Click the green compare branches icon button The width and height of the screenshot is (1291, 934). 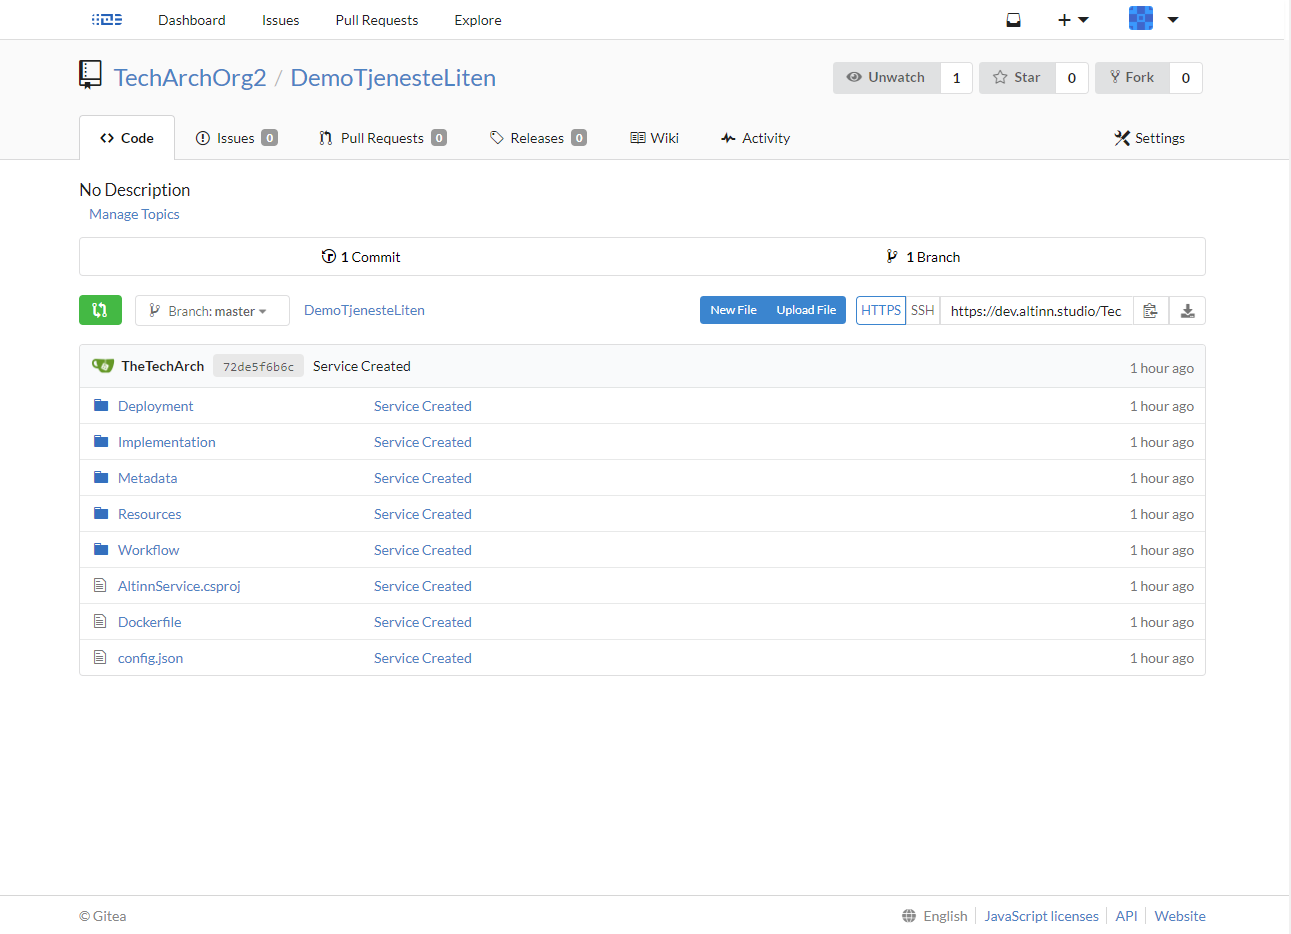pyautogui.click(x=100, y=310)
